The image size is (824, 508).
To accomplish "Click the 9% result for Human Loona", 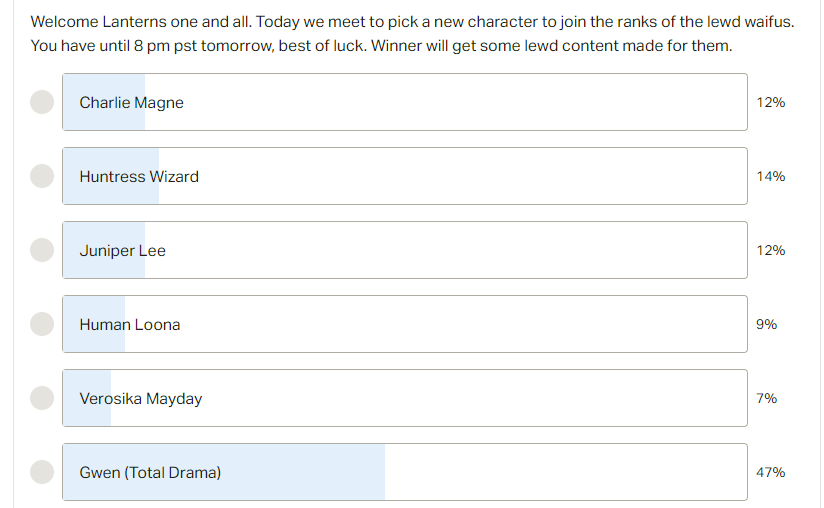I will 766,324.
